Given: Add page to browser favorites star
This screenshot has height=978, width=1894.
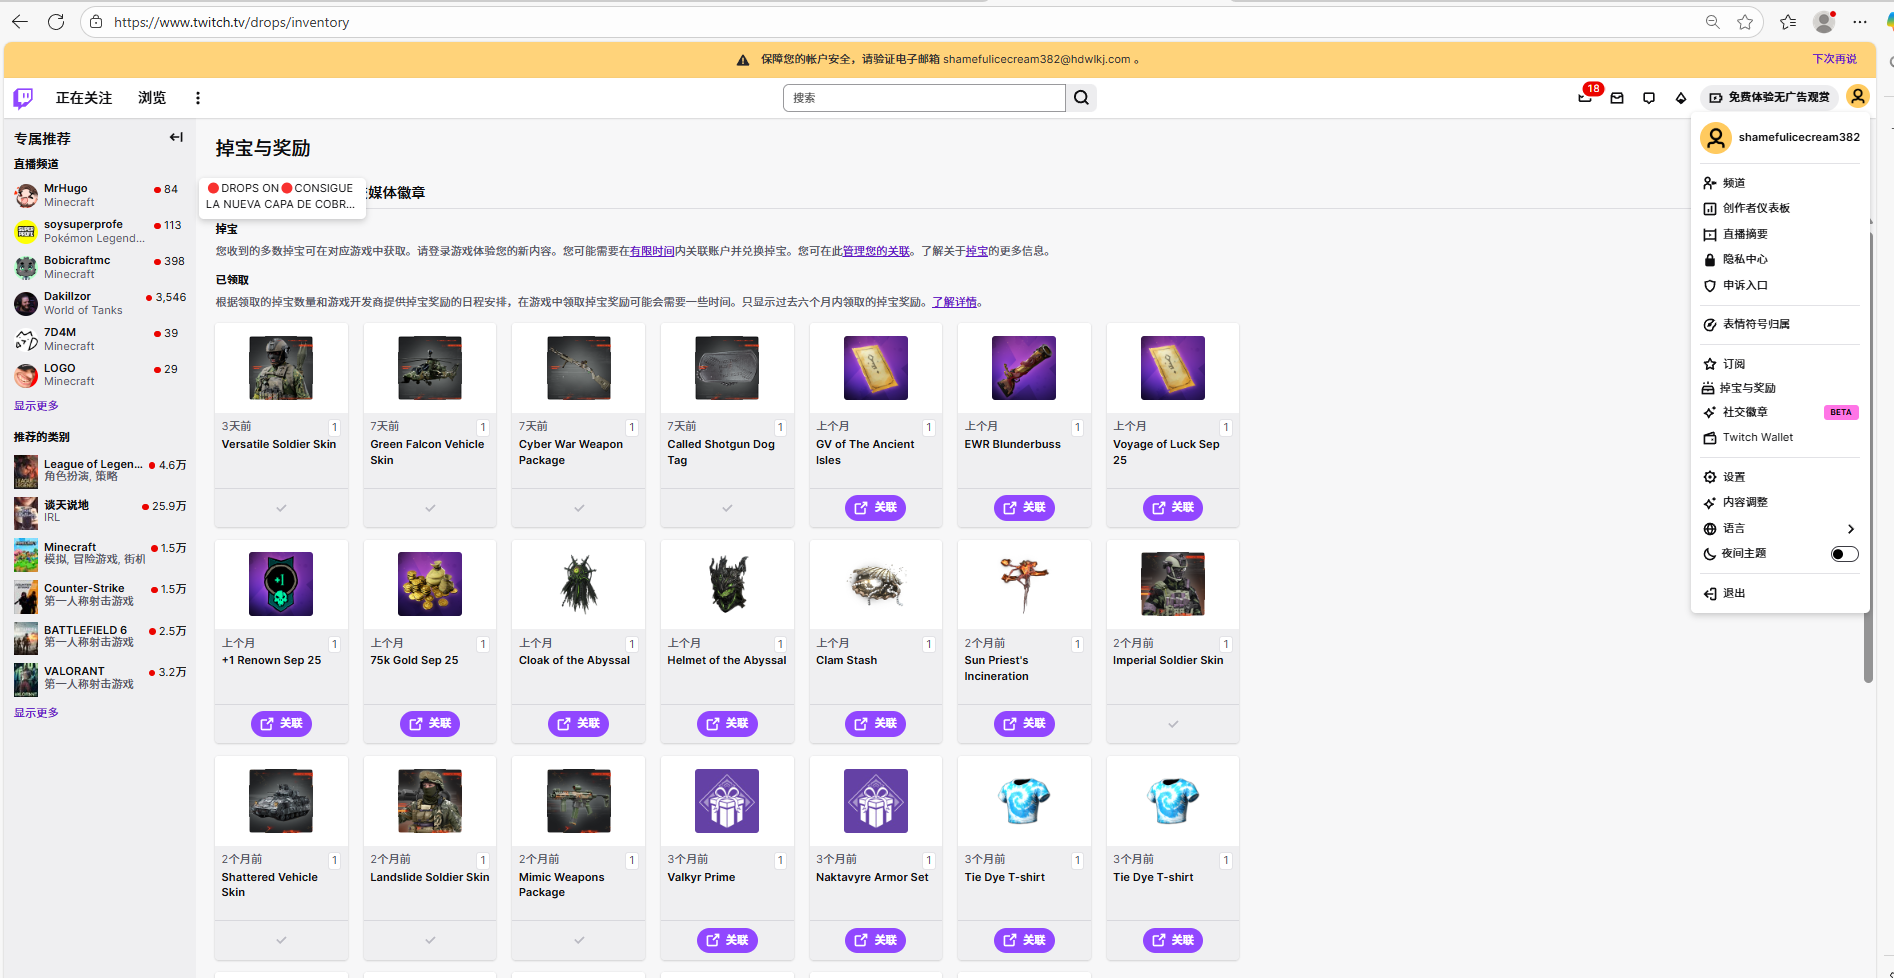Looking at the screenshot, I should (1745, 22).
